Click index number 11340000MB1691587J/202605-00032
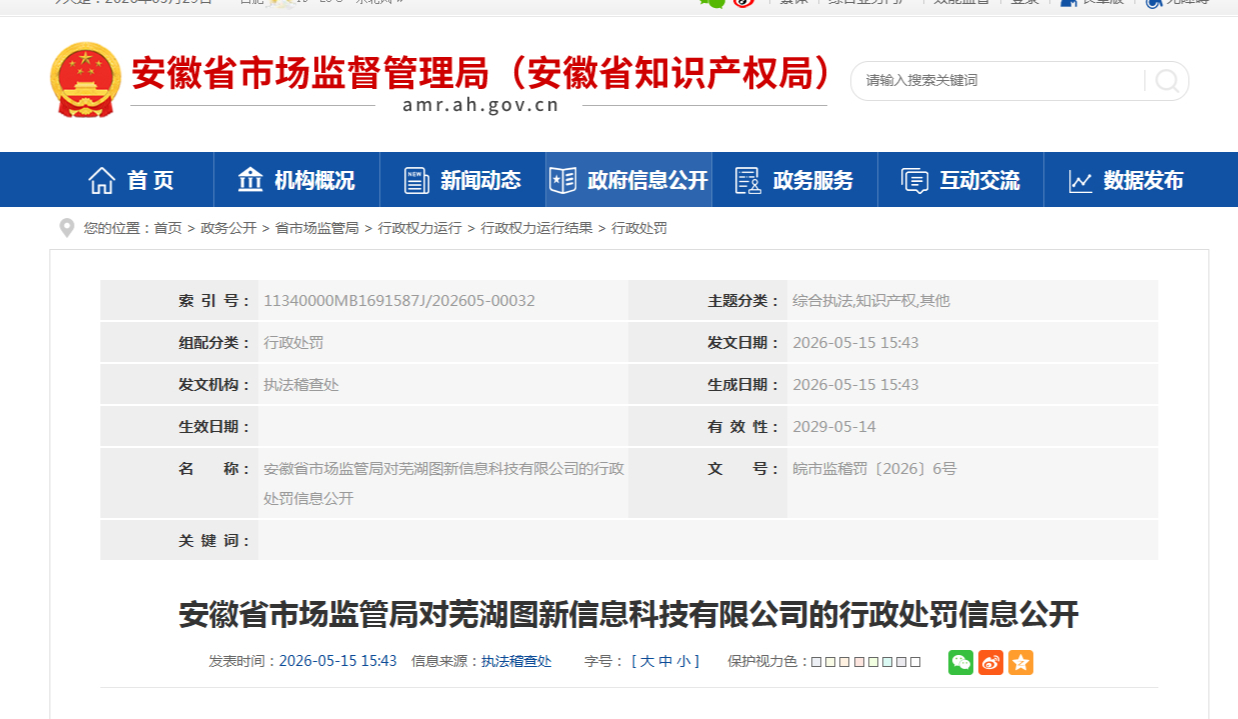The width and height of the screenshot is (1238, 719). [x=399, y=300]
